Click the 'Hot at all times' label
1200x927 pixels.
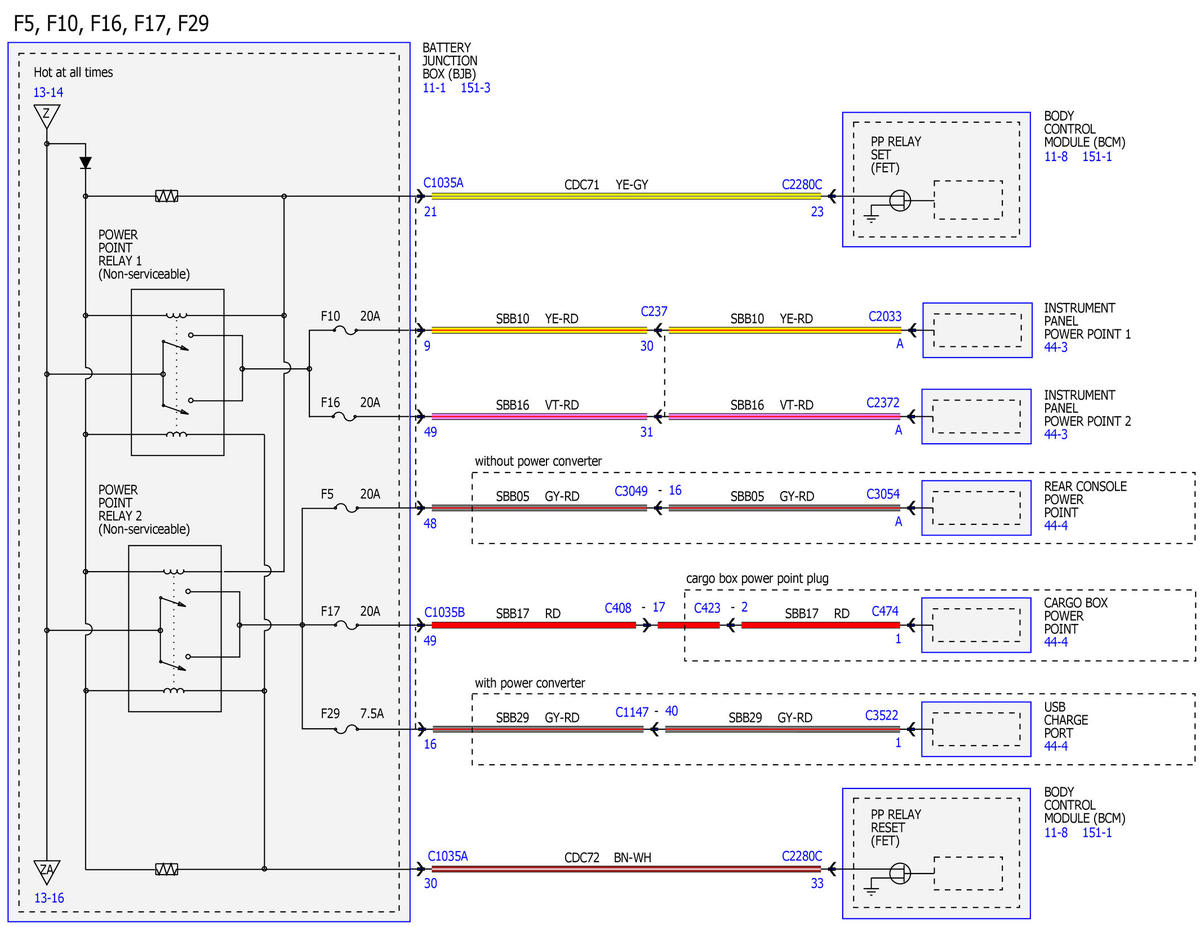pos(73,72)
